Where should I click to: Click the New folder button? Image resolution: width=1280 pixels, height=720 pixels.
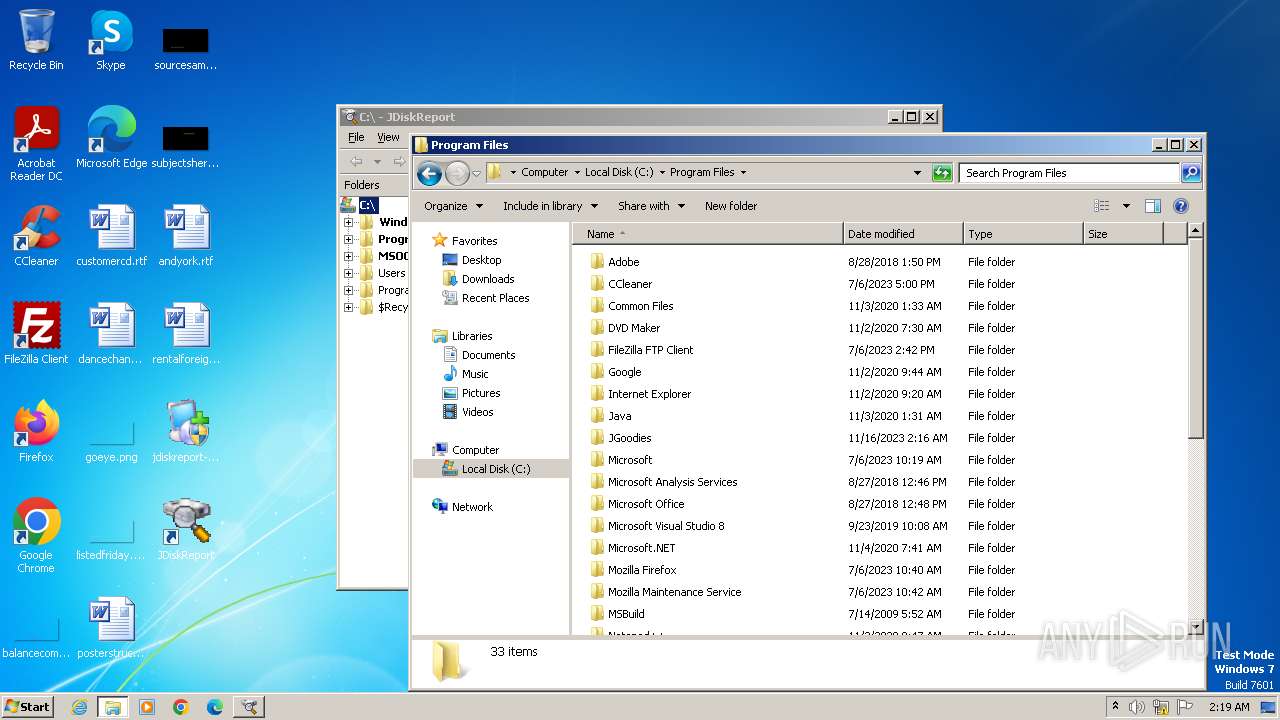click(731, 206)
